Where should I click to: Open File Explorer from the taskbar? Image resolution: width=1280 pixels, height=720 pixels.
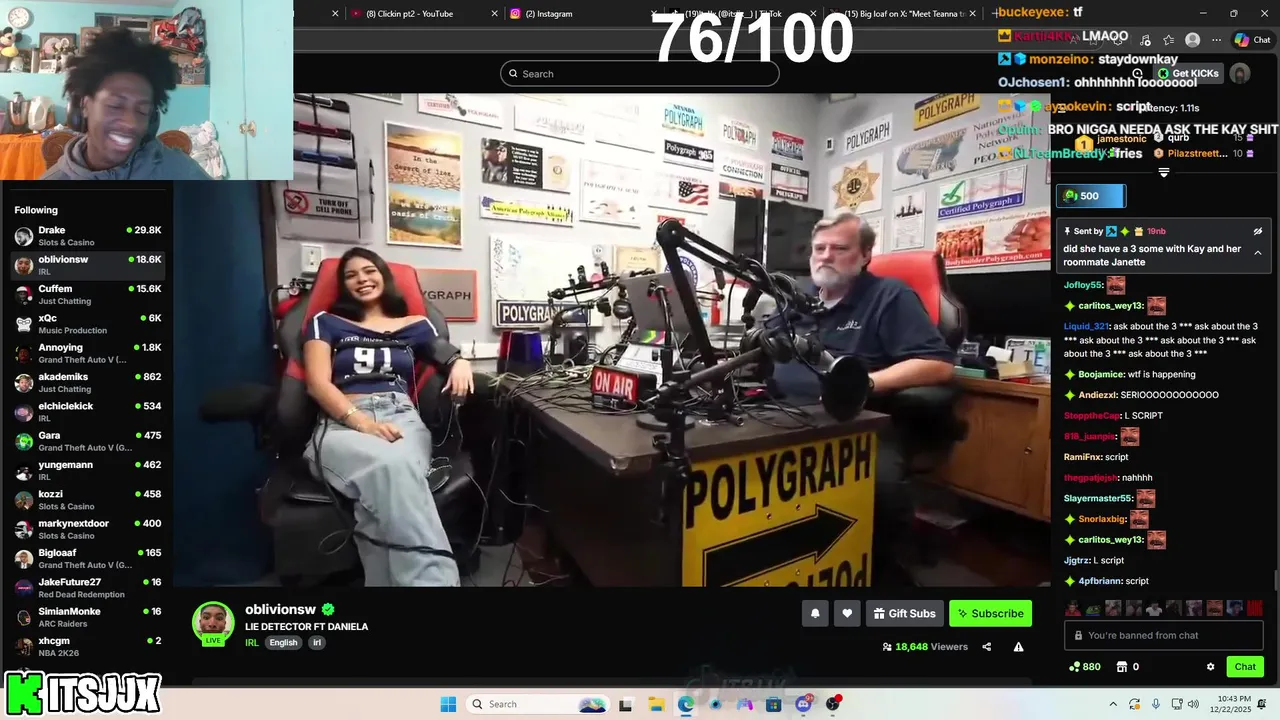point(655,704)
